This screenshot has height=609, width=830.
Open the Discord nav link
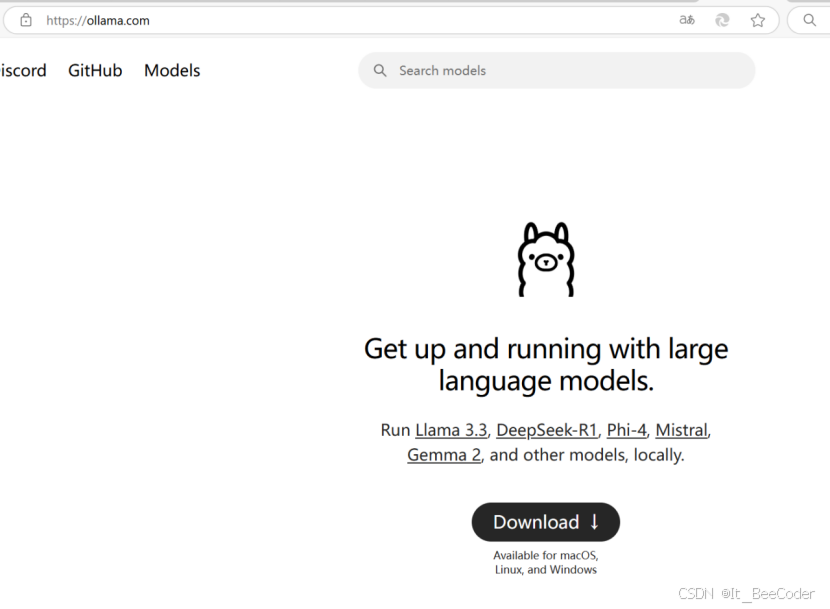point(23,70)
